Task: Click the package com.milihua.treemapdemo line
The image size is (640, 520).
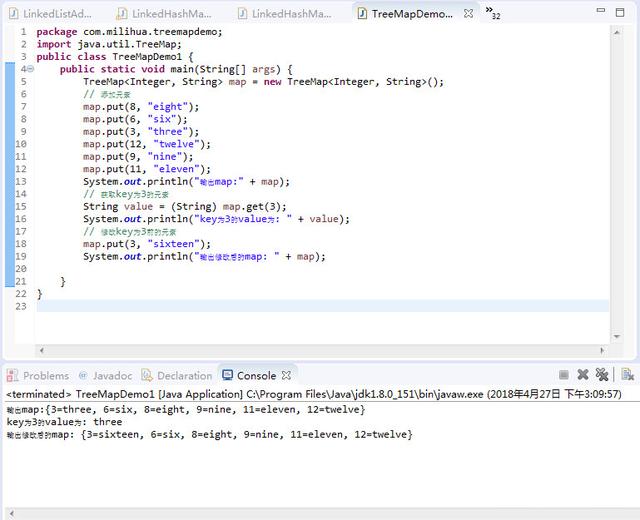Action: [129, 32]
